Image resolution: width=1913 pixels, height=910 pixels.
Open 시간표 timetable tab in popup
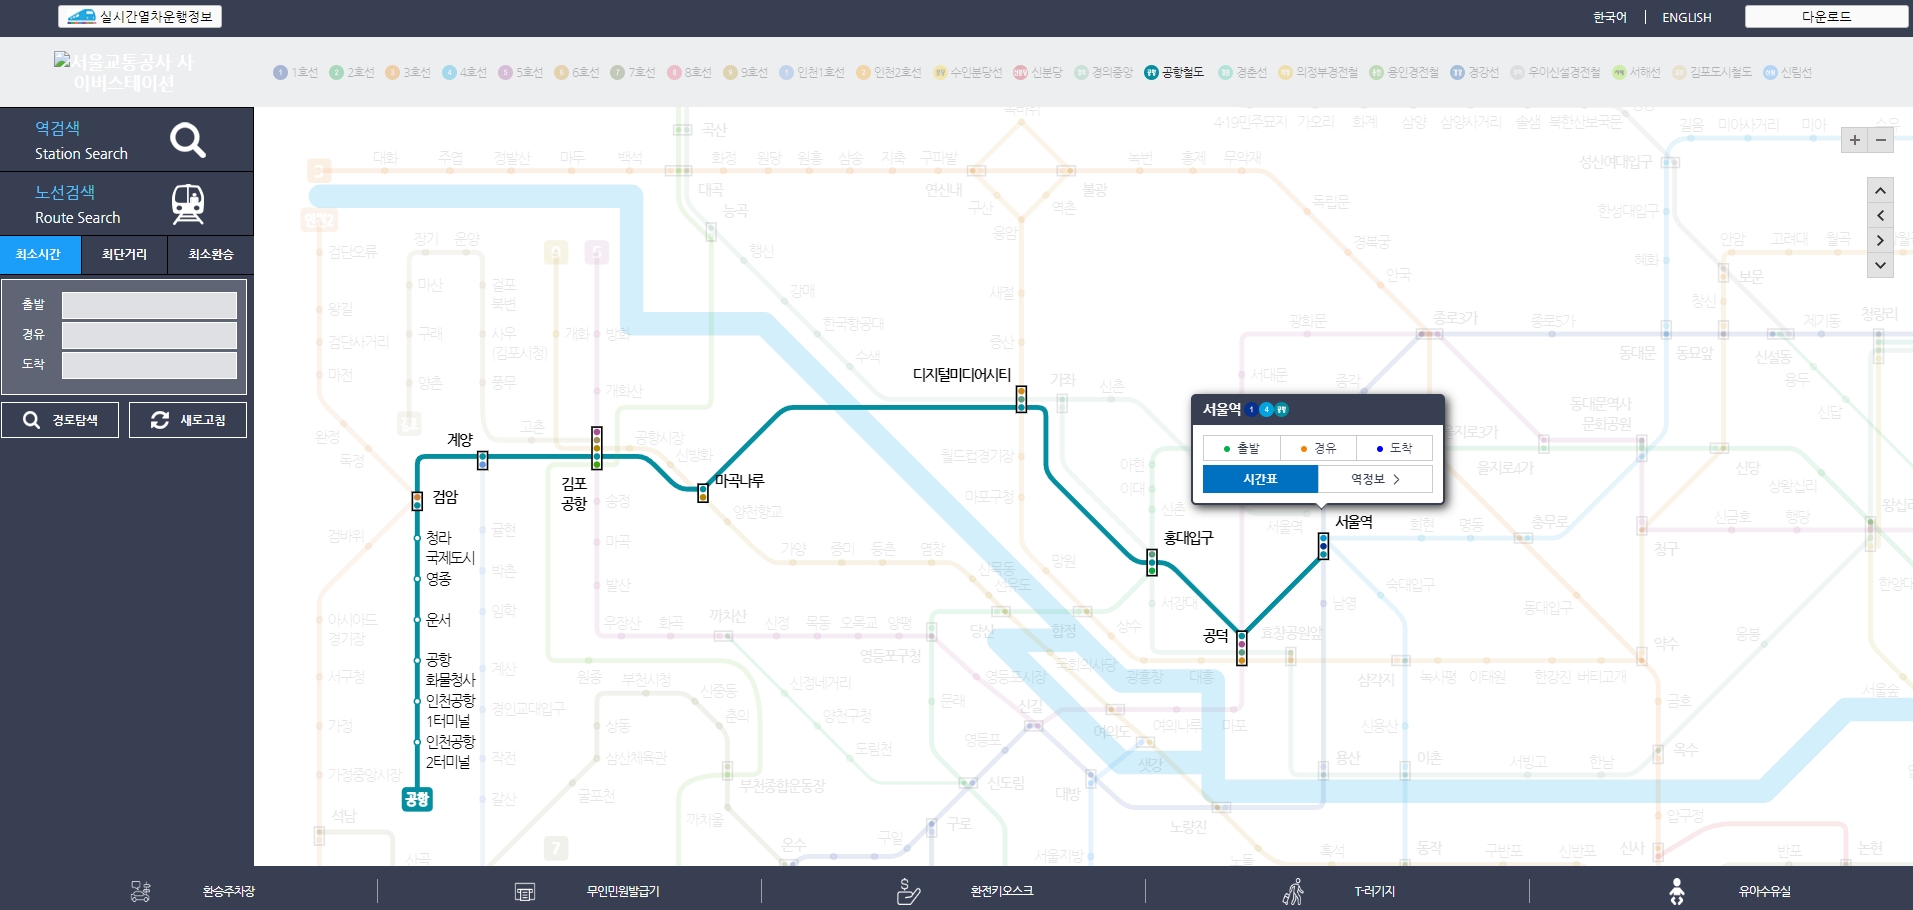(x=1260, y=479)
